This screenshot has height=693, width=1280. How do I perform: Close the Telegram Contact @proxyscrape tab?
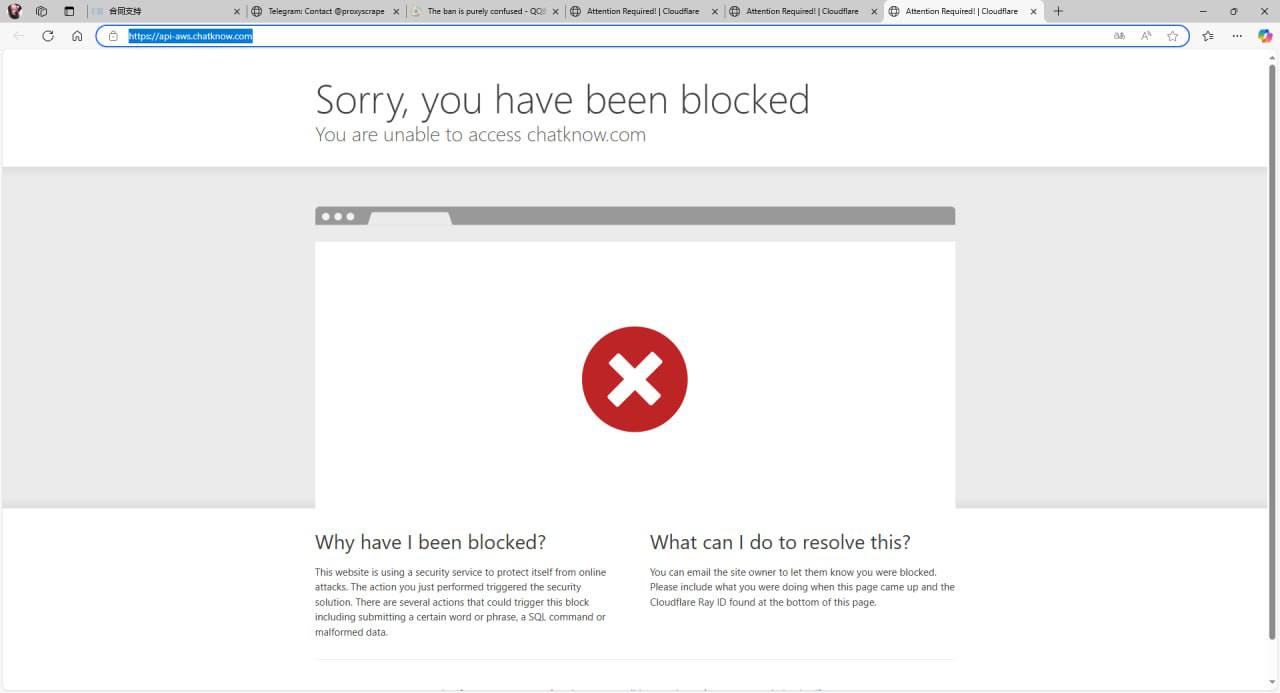click(396, 11)
